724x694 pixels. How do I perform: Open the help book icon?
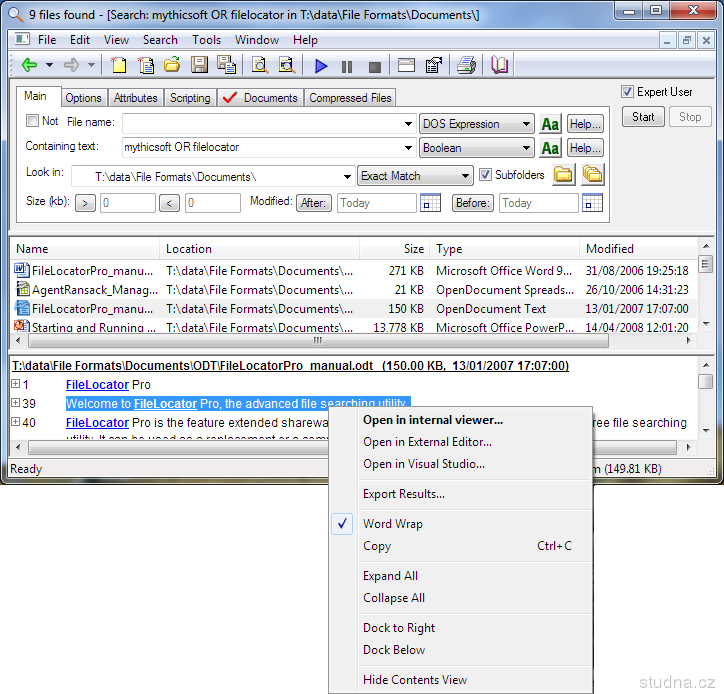pyautogui.click(x=500, y=65)
